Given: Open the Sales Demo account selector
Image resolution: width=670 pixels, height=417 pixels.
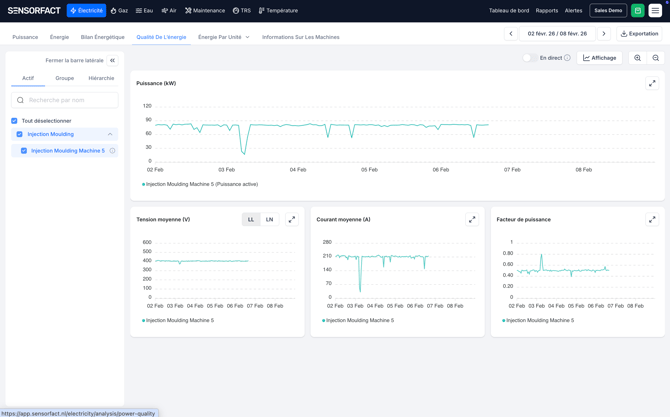Looking at the screenshot, I should click(608, 11).
